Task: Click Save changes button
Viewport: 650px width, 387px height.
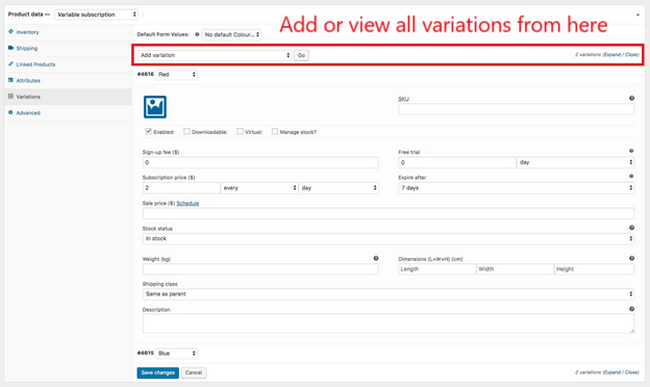Action: 158,373
